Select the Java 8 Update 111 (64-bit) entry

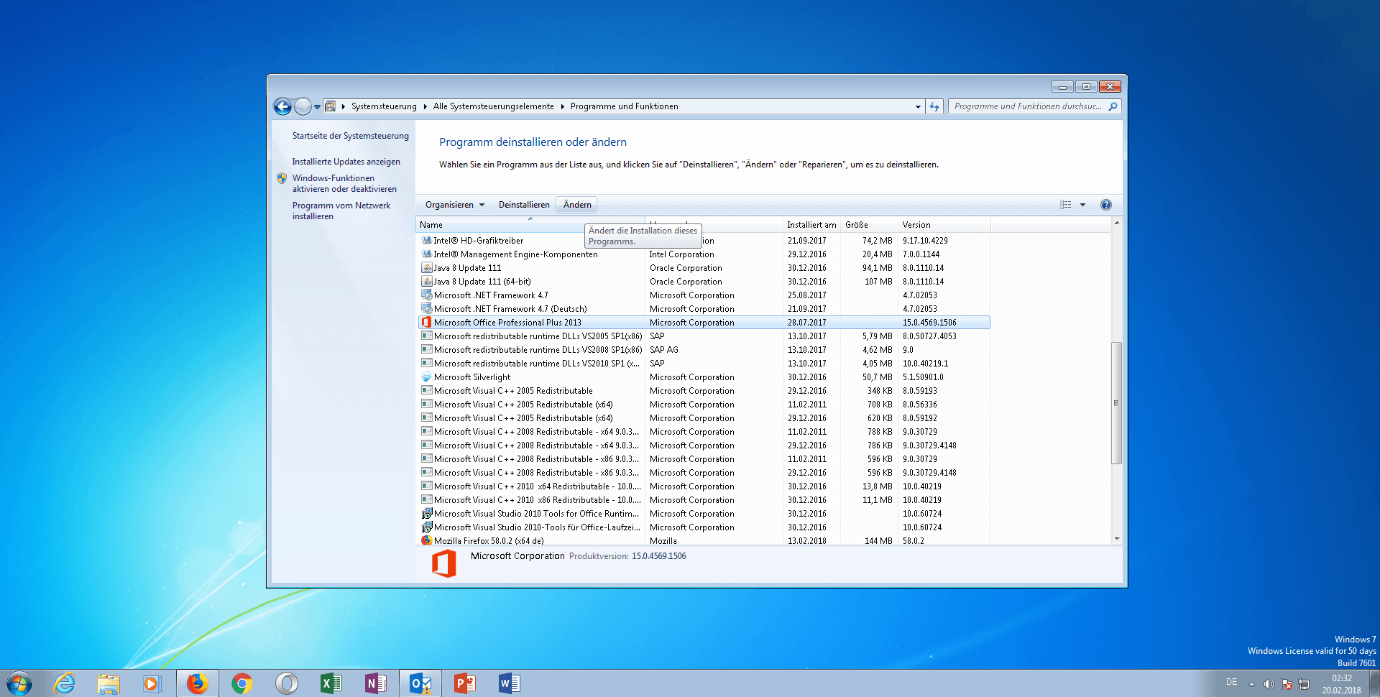[x=703, y=281]
